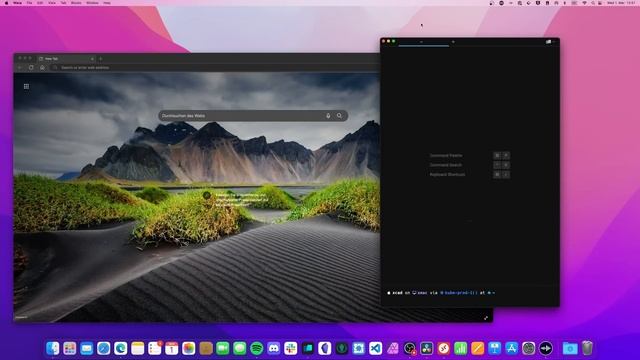Expand the background image with corner arrows
Viewport: 640px width, 360px height.
(x=486, y=318)
